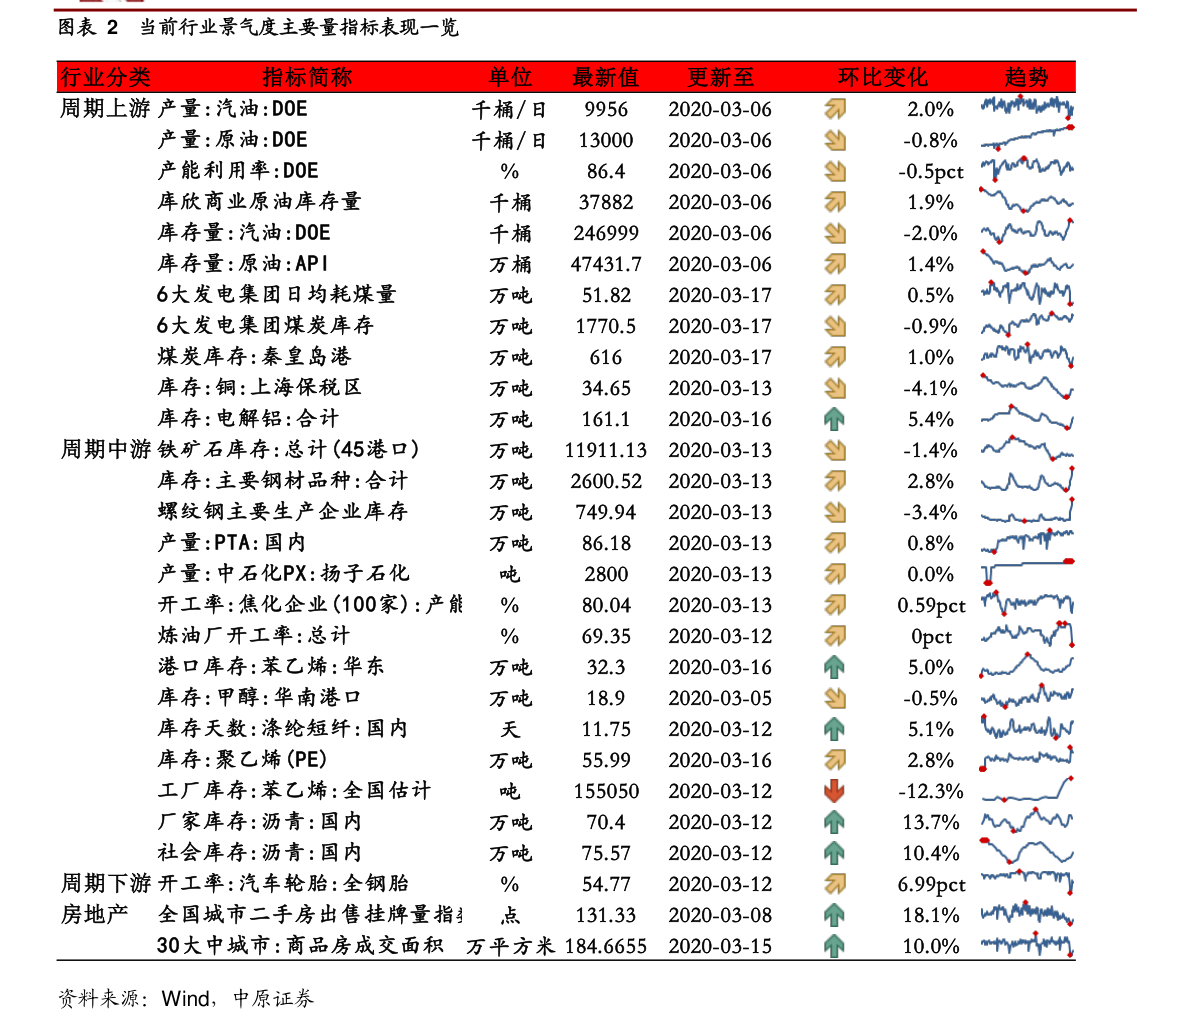
Task: Click the green up arrow for 厂家库存:沥青:国内
Action: (x=834, y=822)
